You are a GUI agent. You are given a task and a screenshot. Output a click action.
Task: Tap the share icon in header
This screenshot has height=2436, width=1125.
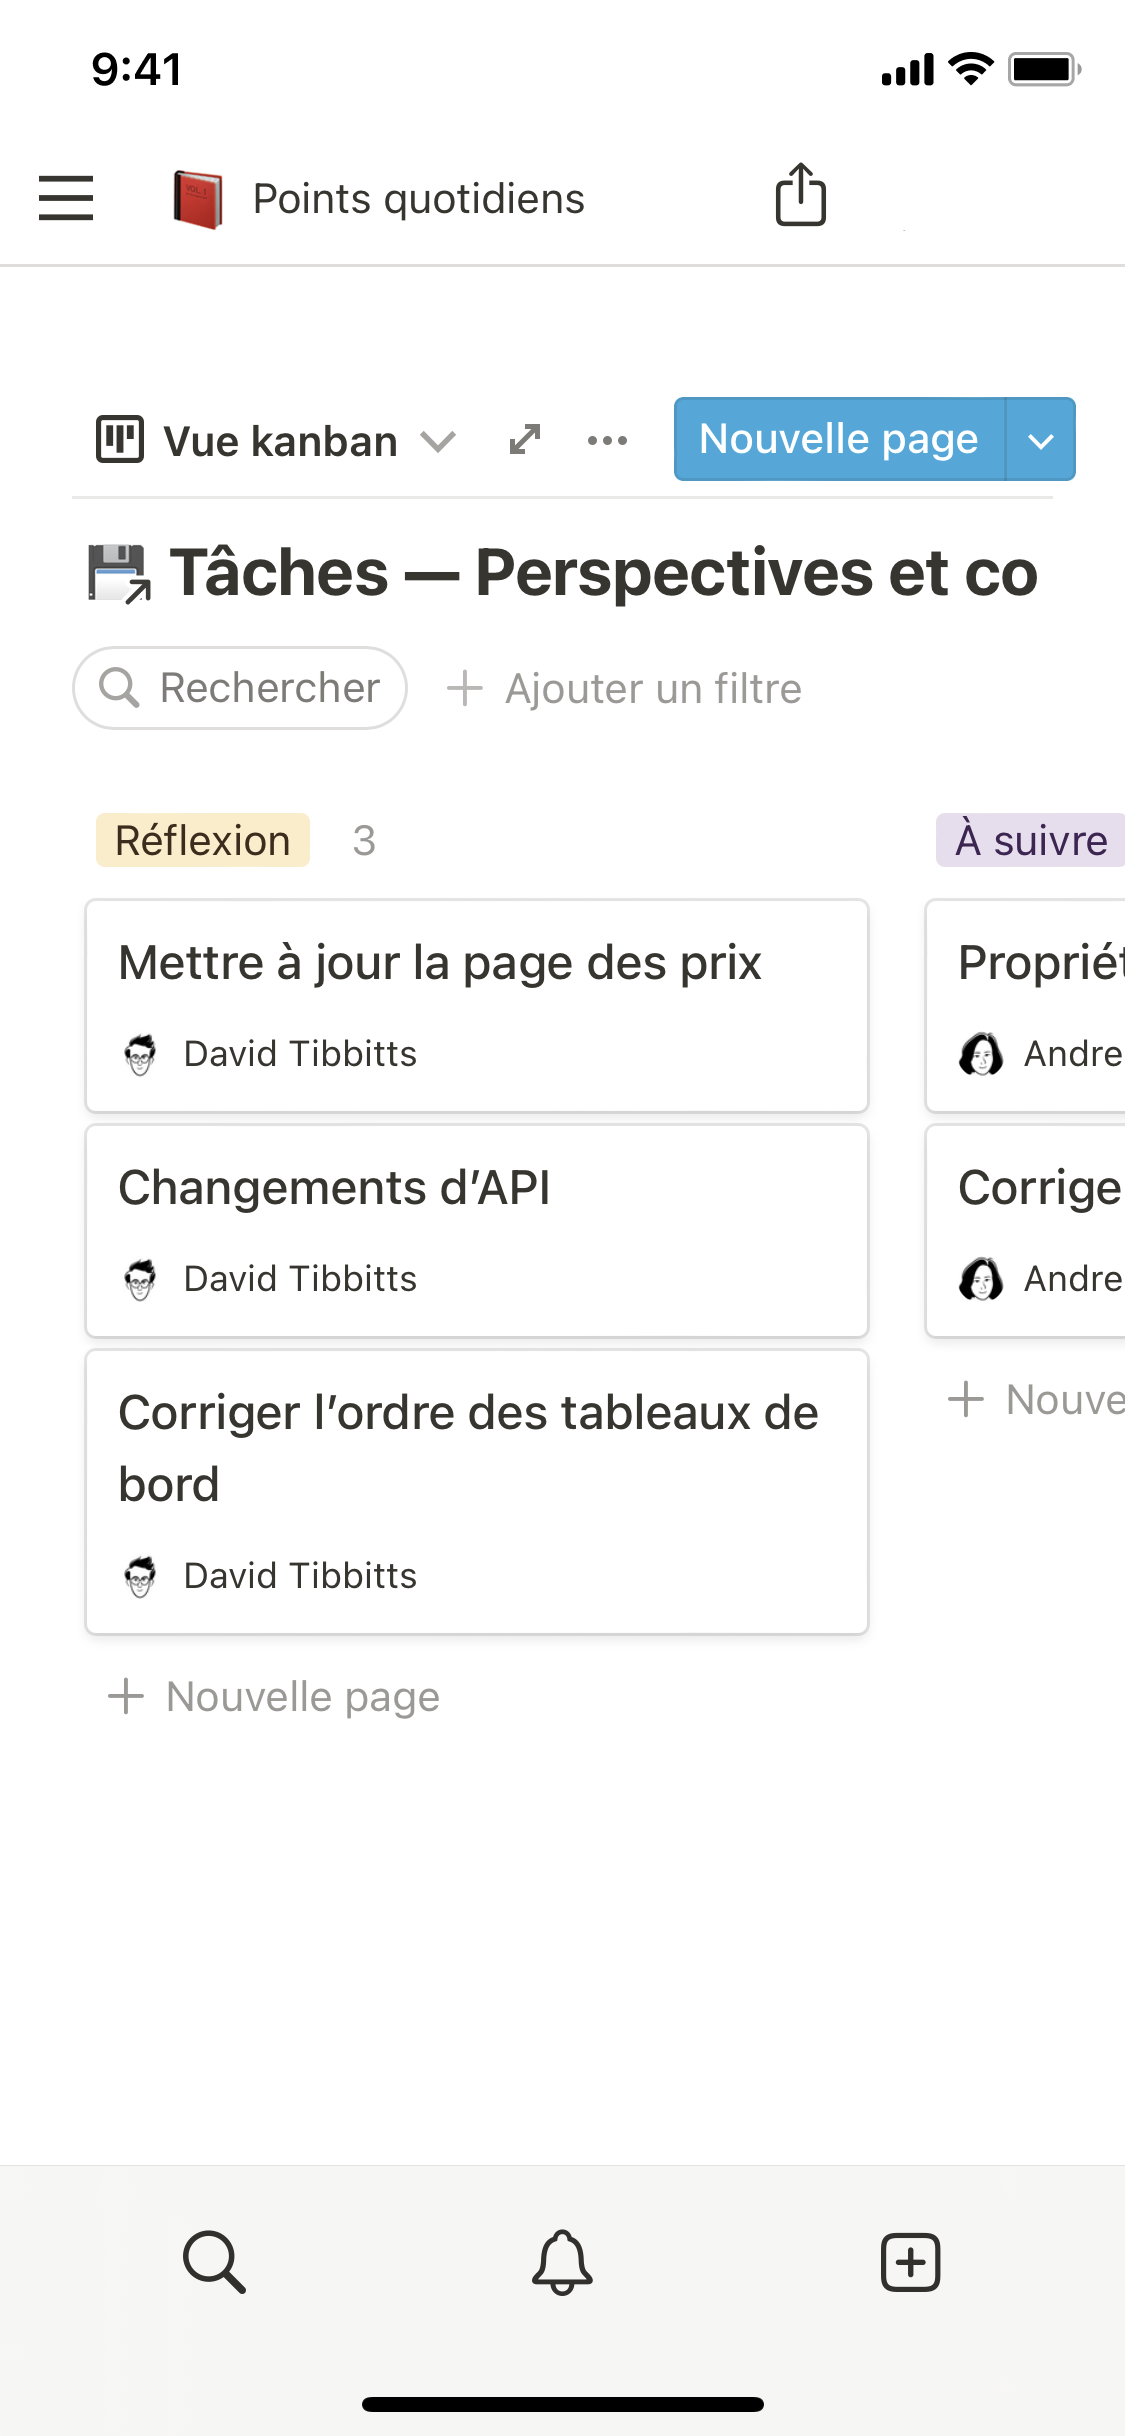click(800, 196)
